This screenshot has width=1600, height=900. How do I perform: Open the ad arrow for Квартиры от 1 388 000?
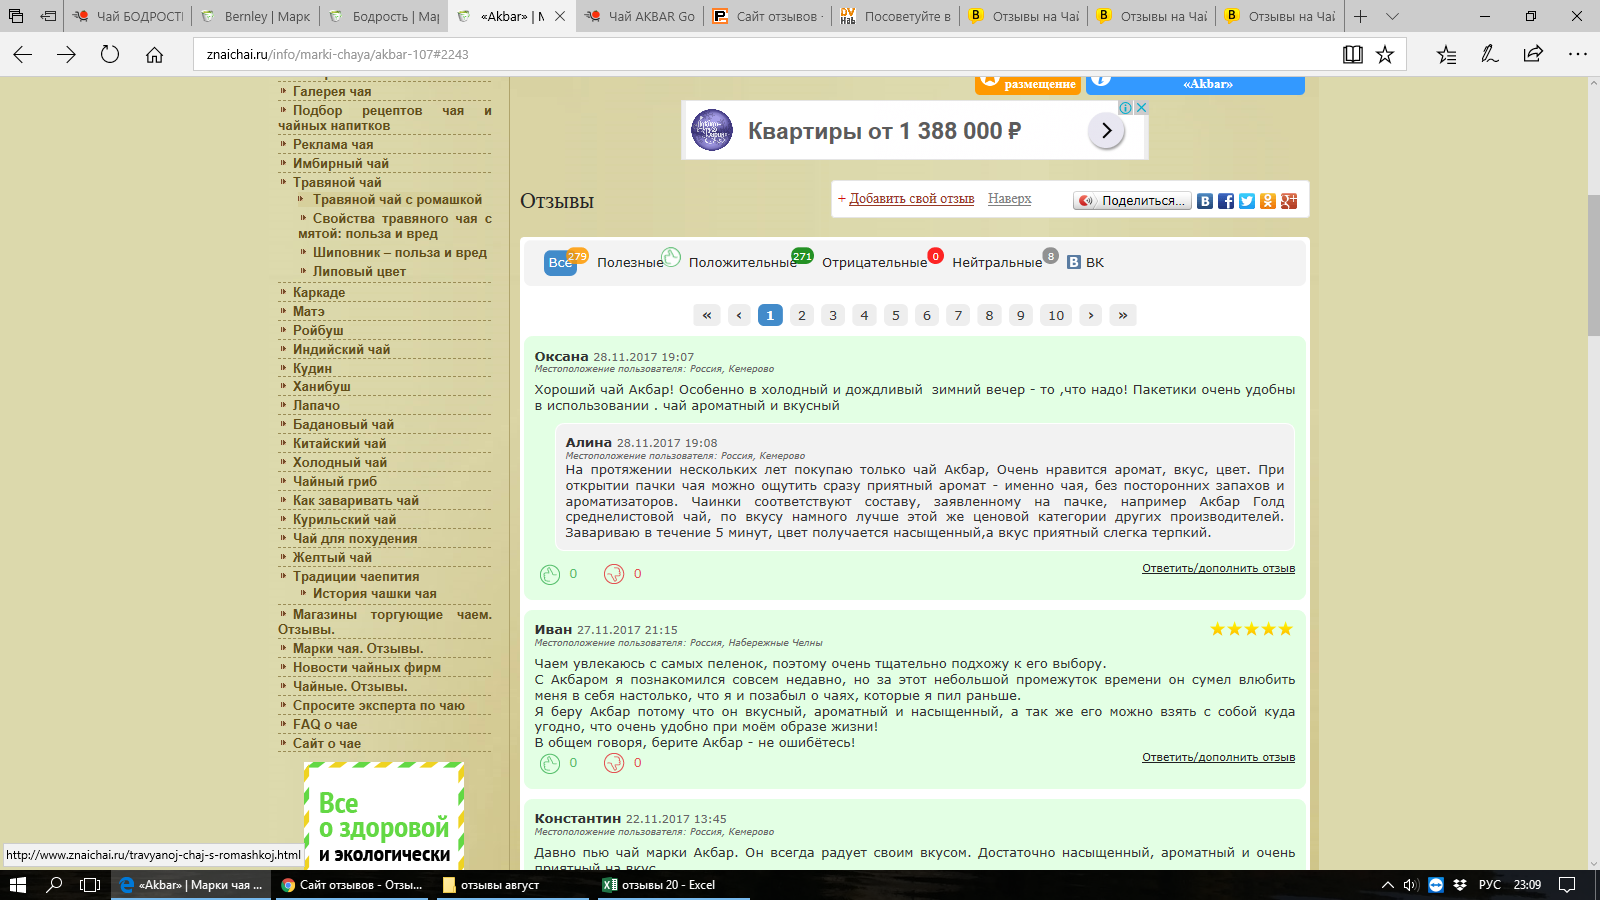(1106, 130)
